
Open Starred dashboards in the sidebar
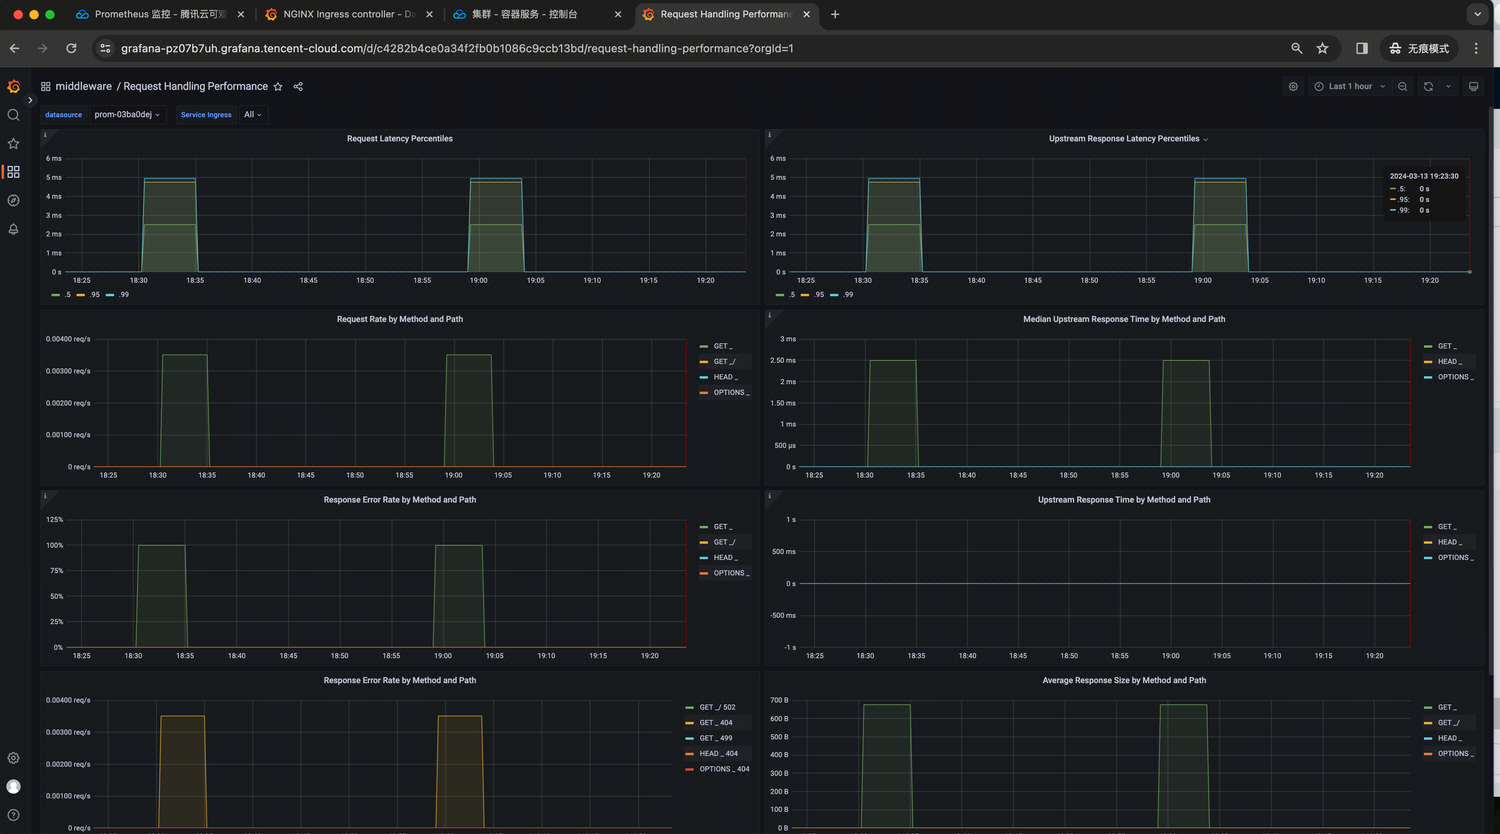click(x=13, y=143)
